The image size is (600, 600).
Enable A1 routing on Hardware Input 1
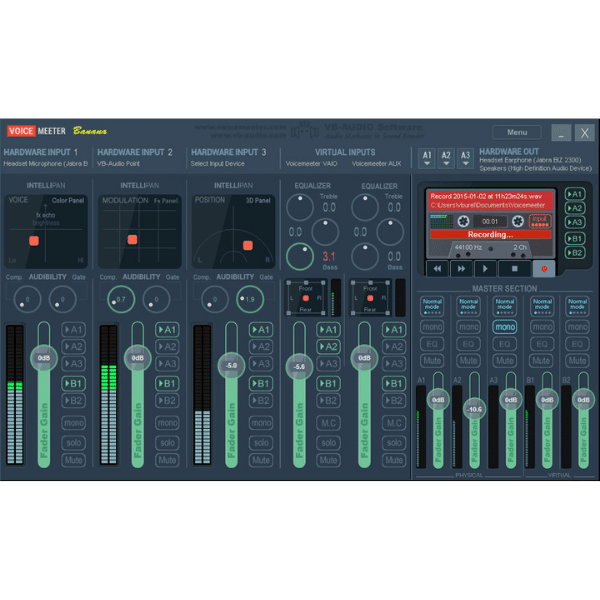click(x=73, y=329)
